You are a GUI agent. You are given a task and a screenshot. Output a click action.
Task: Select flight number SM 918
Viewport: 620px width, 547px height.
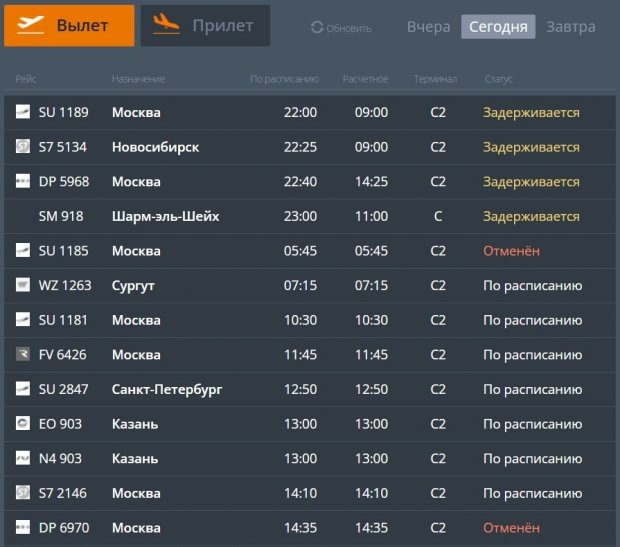tap(61, 216)
